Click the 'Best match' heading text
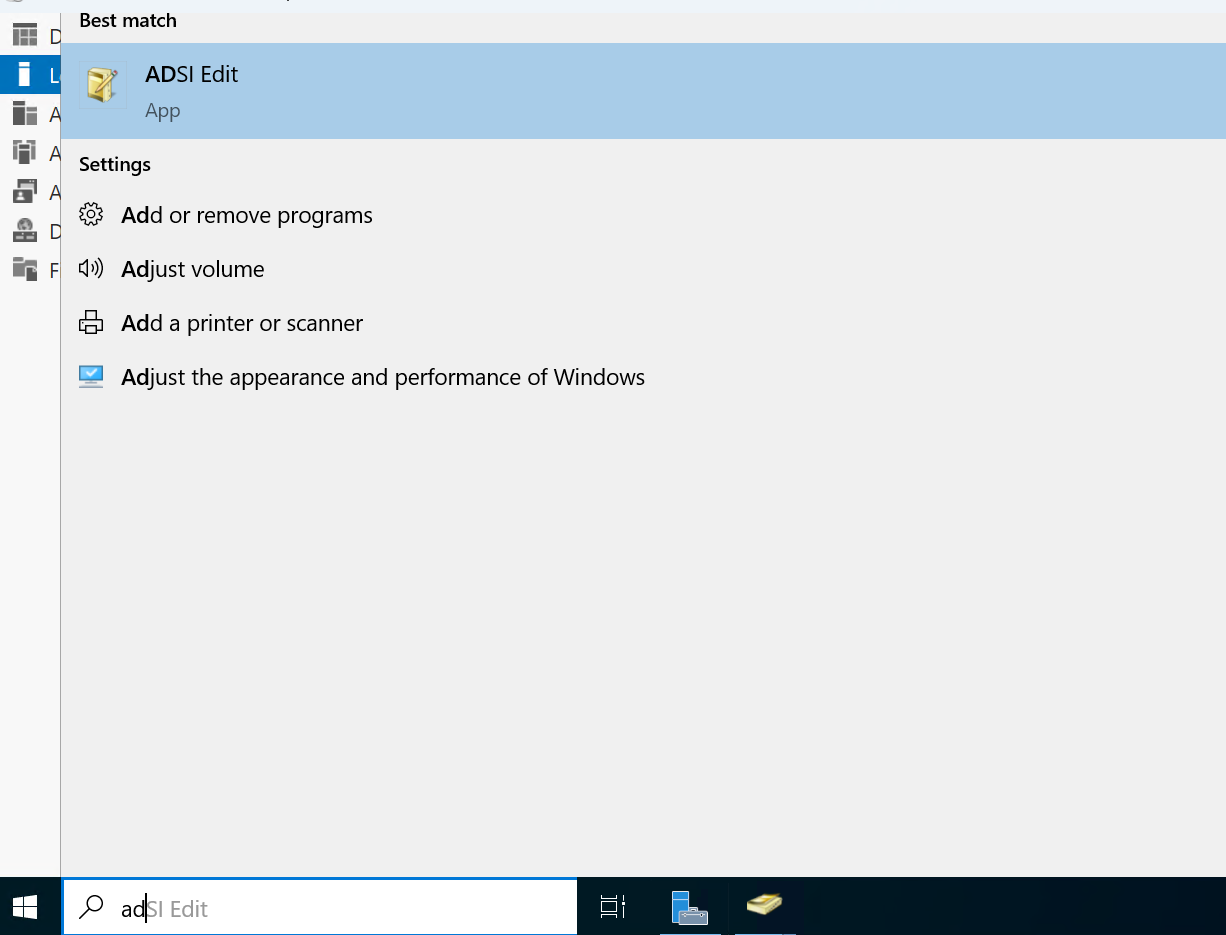The width and height of the screenshot is (1226, 935). point(128,20)
